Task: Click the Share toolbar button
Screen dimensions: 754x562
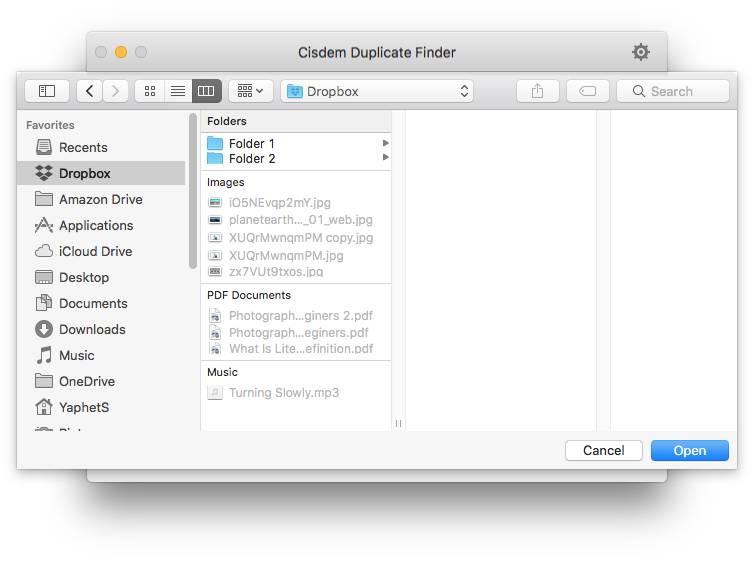Action: pyautogui.click(x=538, y=91)
